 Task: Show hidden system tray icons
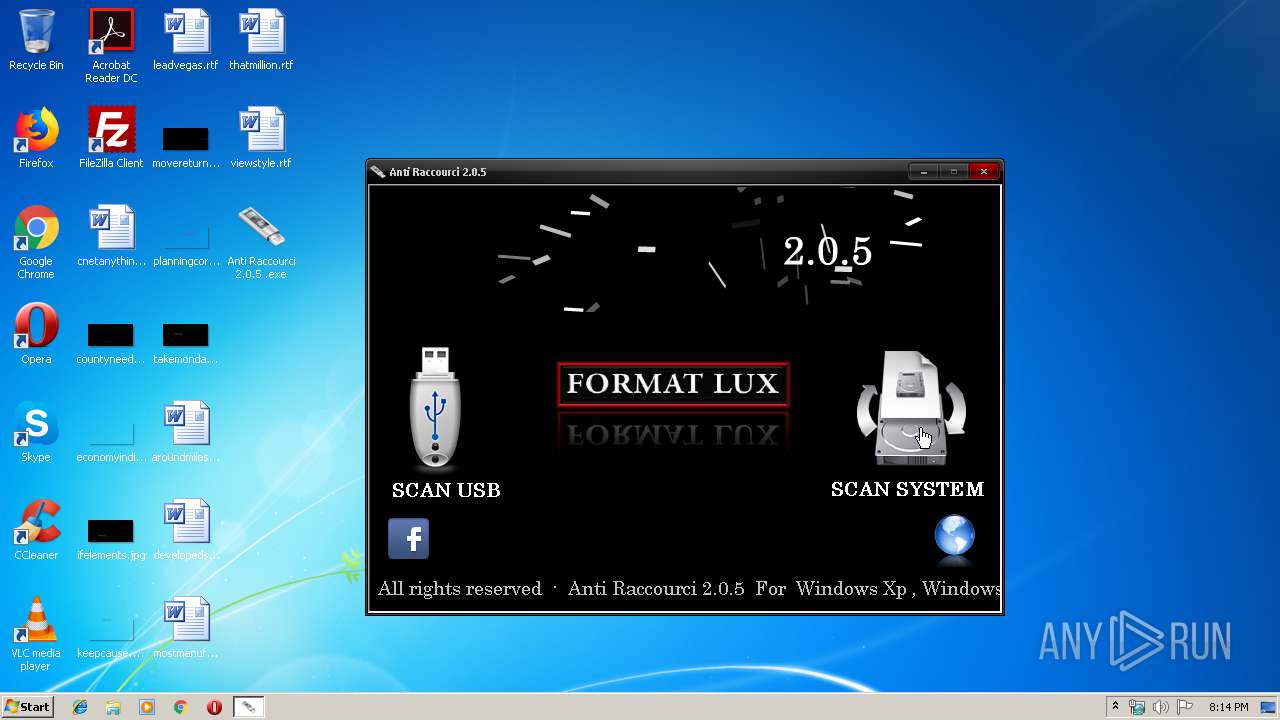(1115, 707)
